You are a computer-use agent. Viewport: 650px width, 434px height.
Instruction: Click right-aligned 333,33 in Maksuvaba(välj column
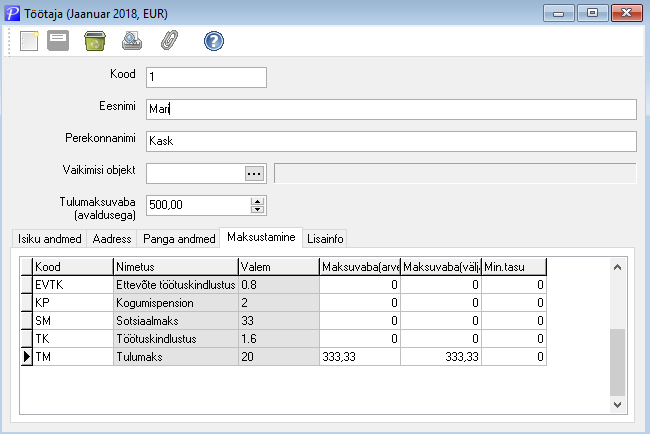(441, 356)
